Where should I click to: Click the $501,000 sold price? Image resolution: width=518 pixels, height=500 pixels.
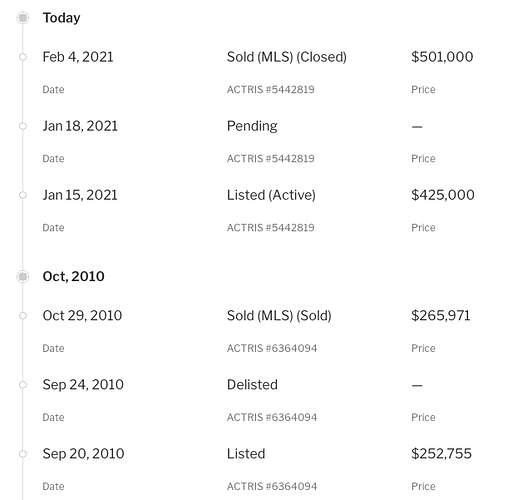(x=442, y=57)
